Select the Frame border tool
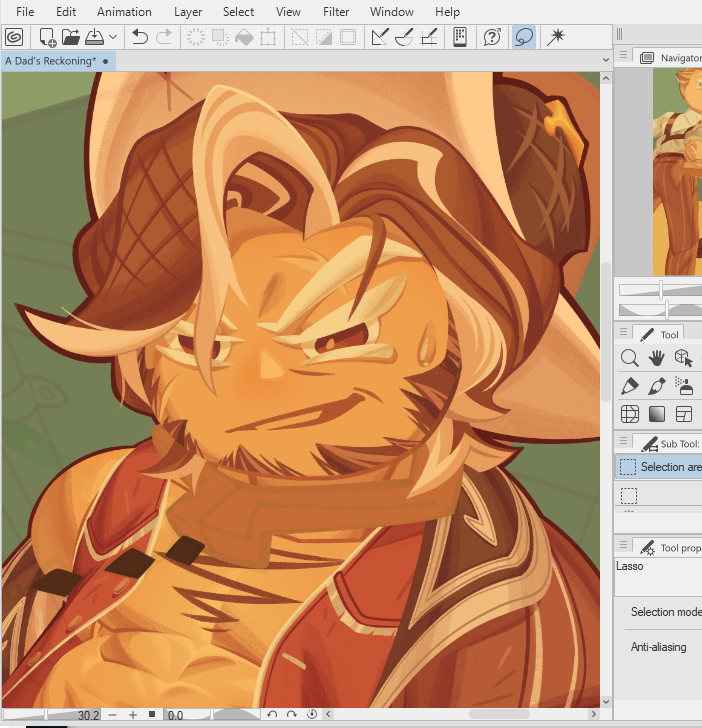Screen dimensions: 702x728 [683, 414]
